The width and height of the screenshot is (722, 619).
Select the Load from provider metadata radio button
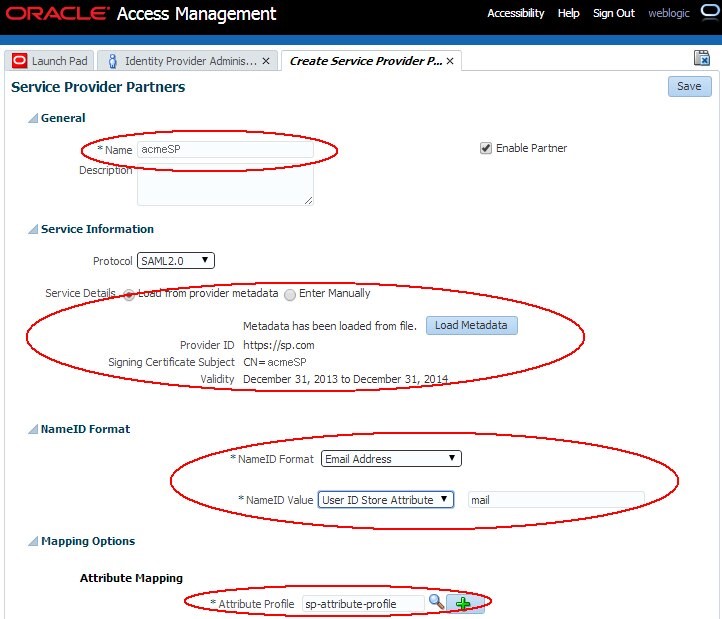[129, 295]
